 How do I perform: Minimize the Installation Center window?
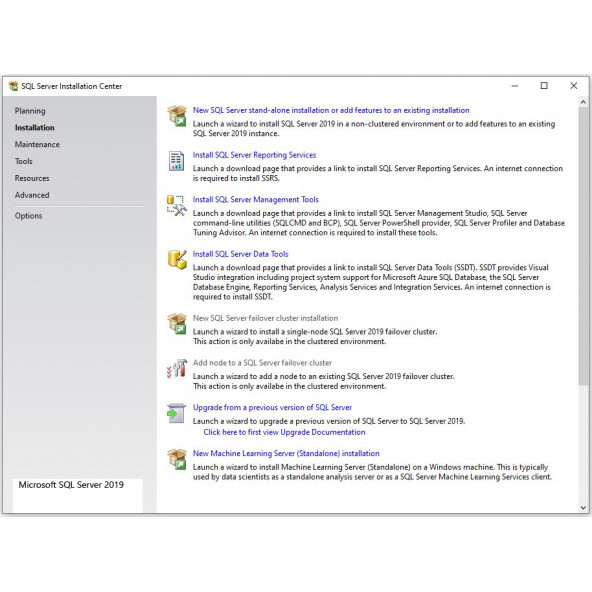click(515, 86)
